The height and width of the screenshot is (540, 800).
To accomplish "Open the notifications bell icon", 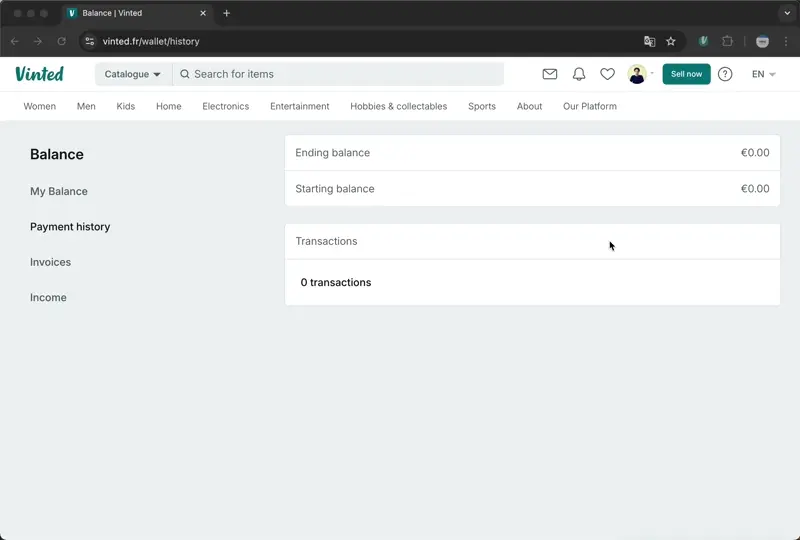I will pos(579,74).
